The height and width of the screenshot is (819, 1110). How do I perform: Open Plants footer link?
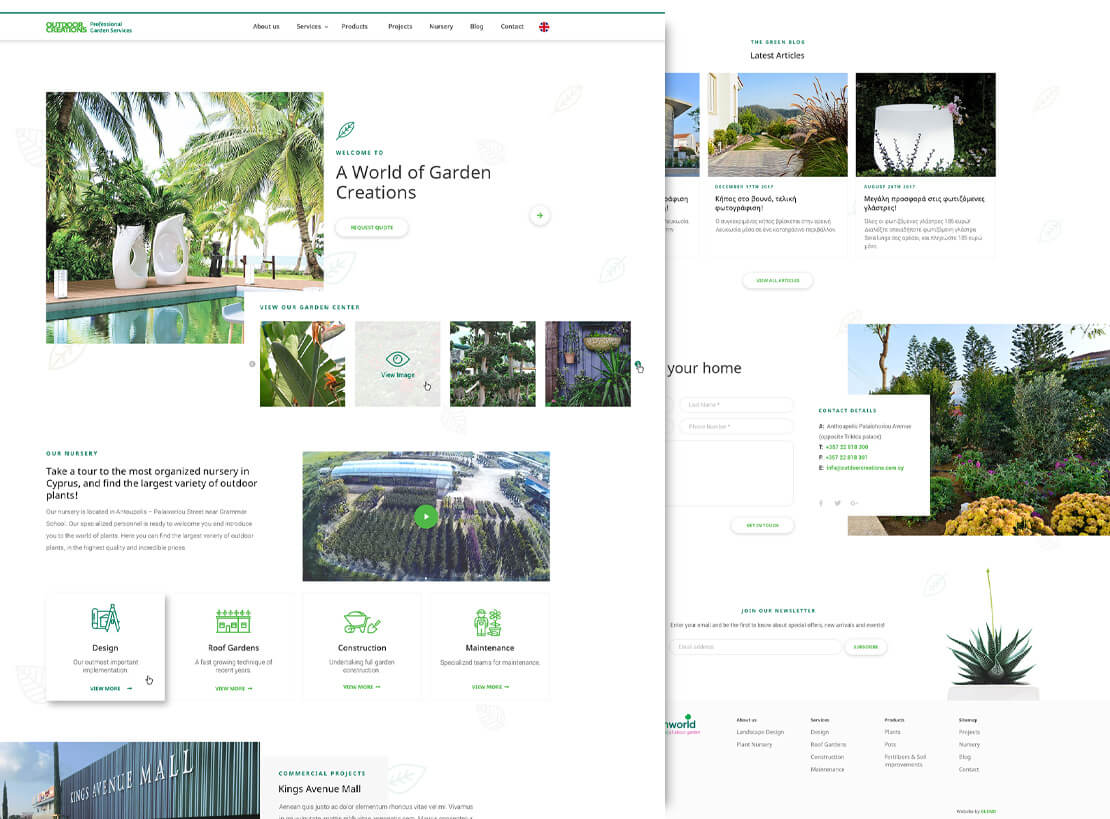[893, 732]
